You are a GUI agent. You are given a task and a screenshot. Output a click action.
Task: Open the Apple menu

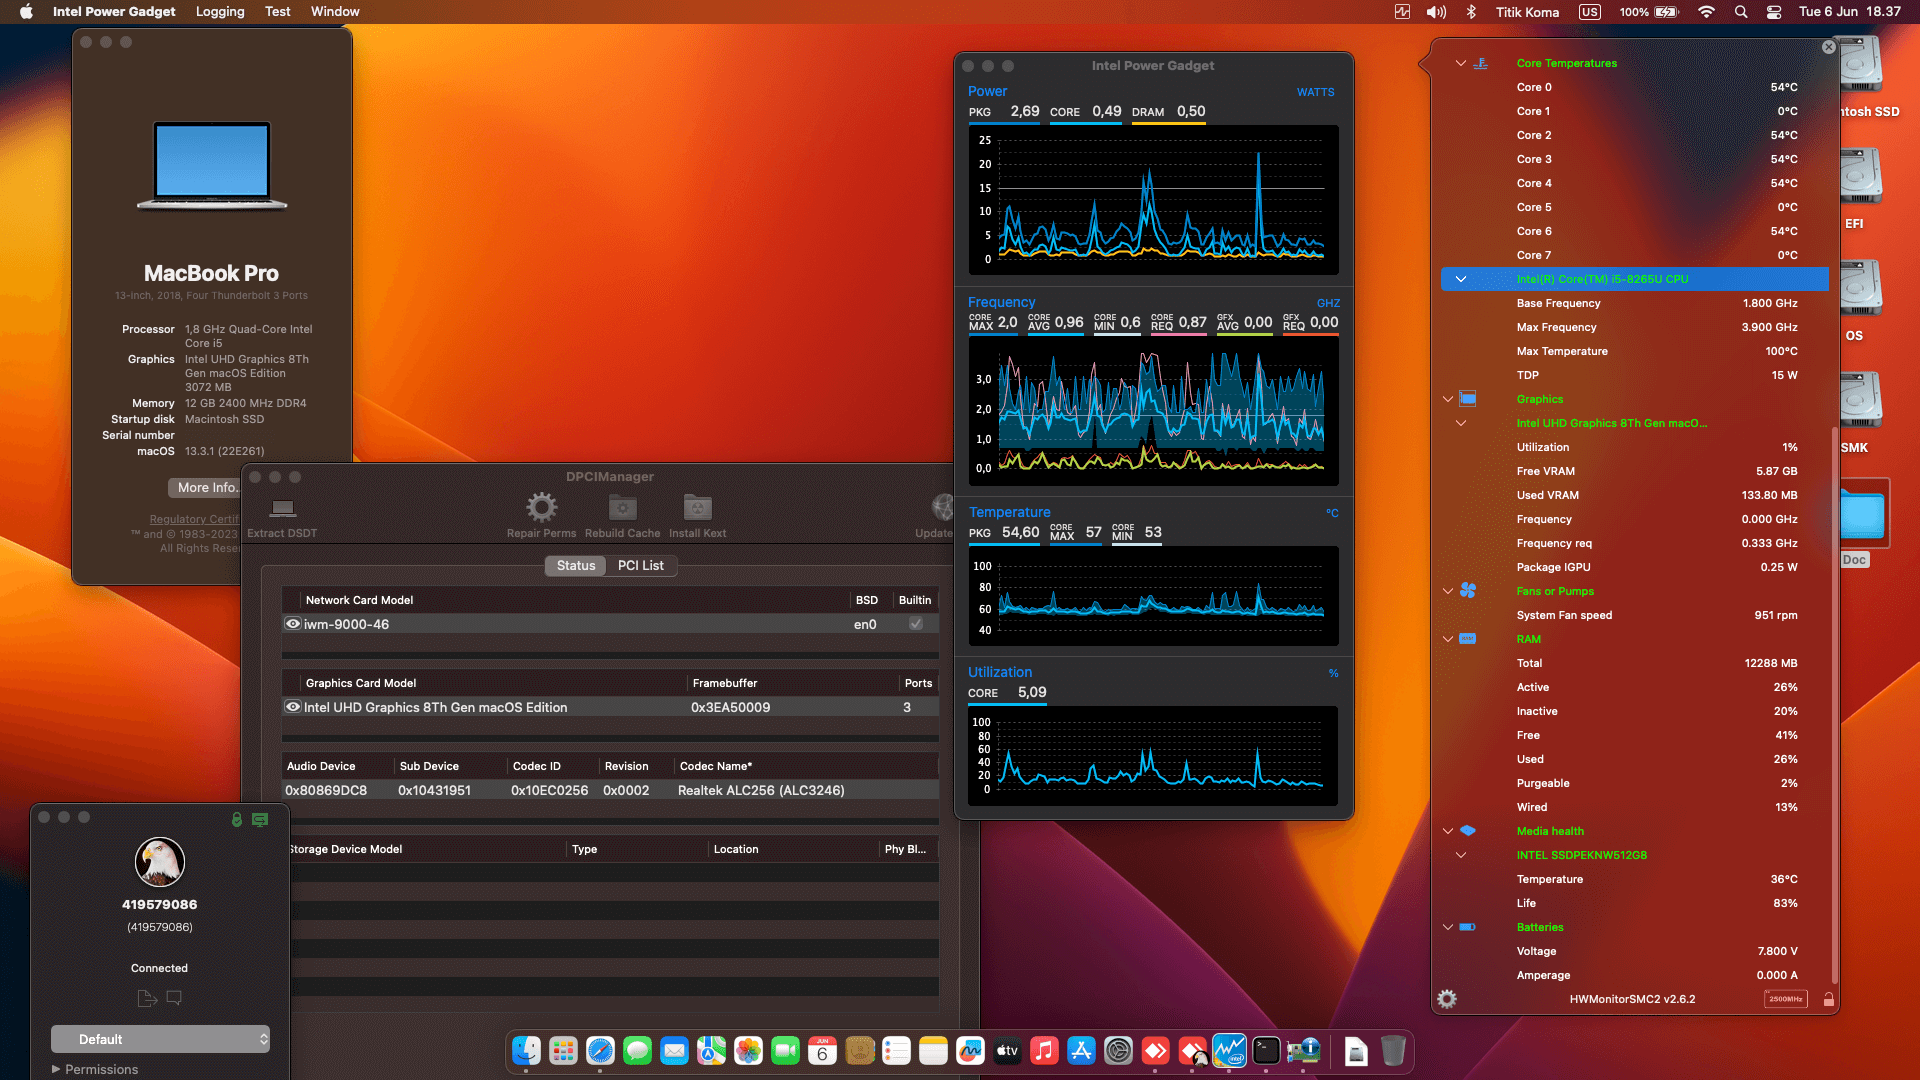[x=26, y=12]
